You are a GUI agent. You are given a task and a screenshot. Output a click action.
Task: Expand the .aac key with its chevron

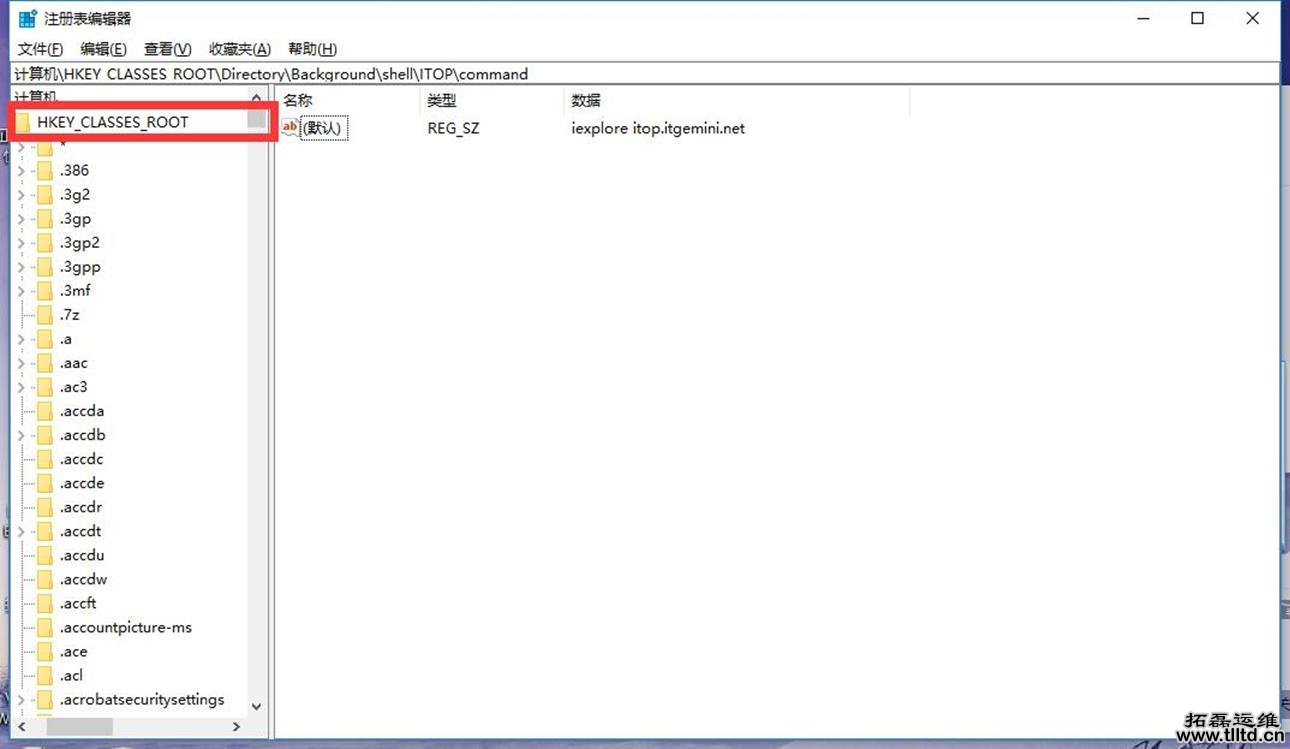click(21, 363)
